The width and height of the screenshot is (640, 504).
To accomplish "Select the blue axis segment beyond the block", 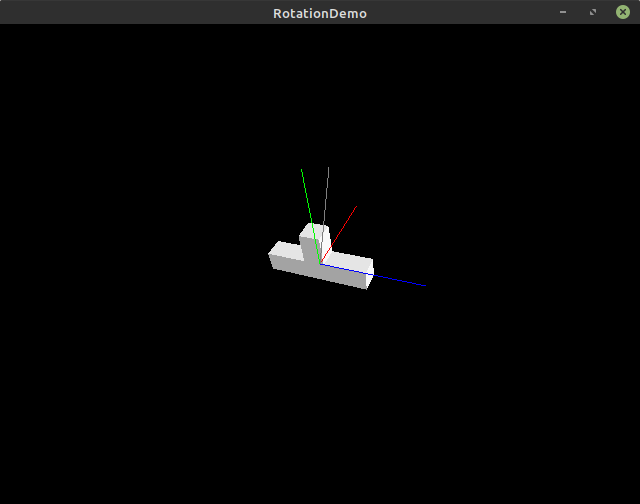I will pos(398,279).
